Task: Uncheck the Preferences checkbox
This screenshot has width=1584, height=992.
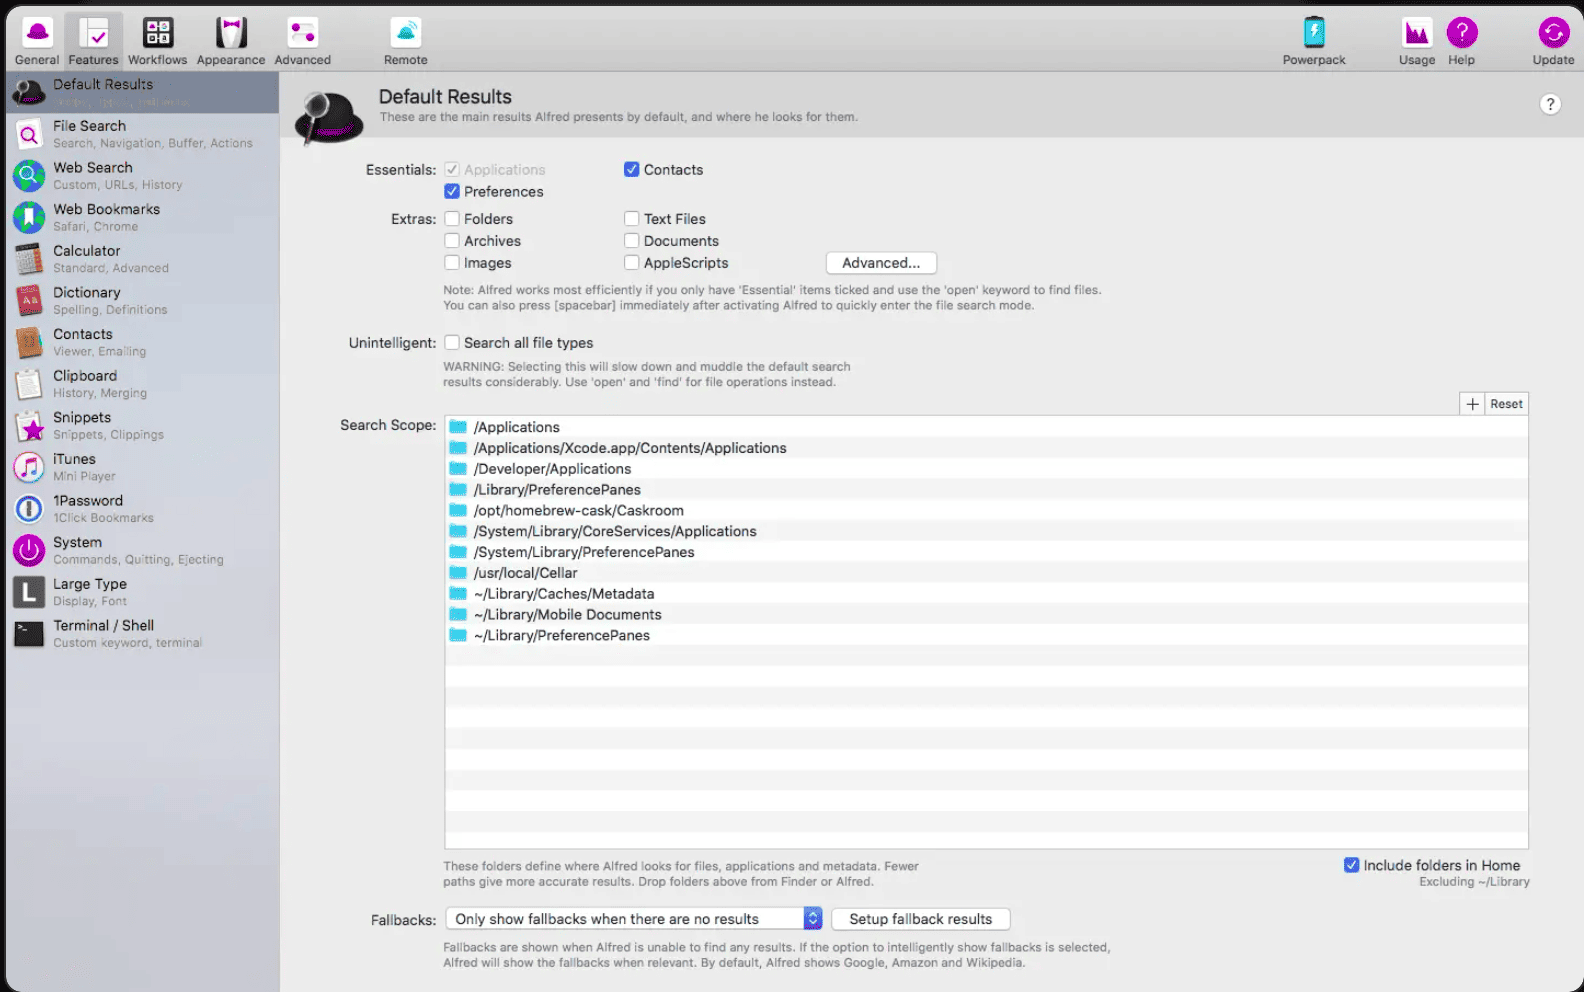Action: [452, 192]
